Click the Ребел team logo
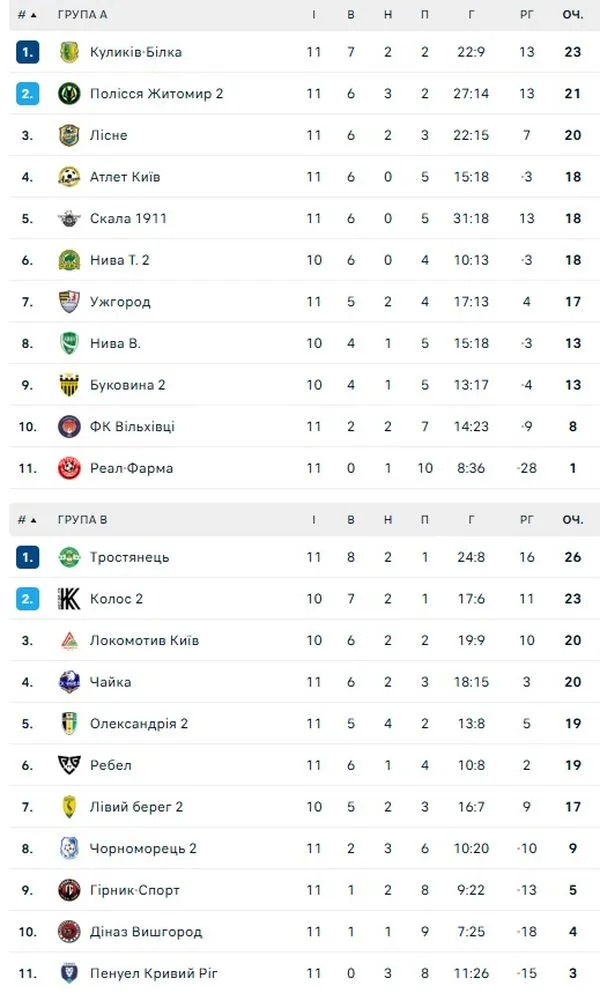This screenshot has width=600, height=993. [68, 765]
